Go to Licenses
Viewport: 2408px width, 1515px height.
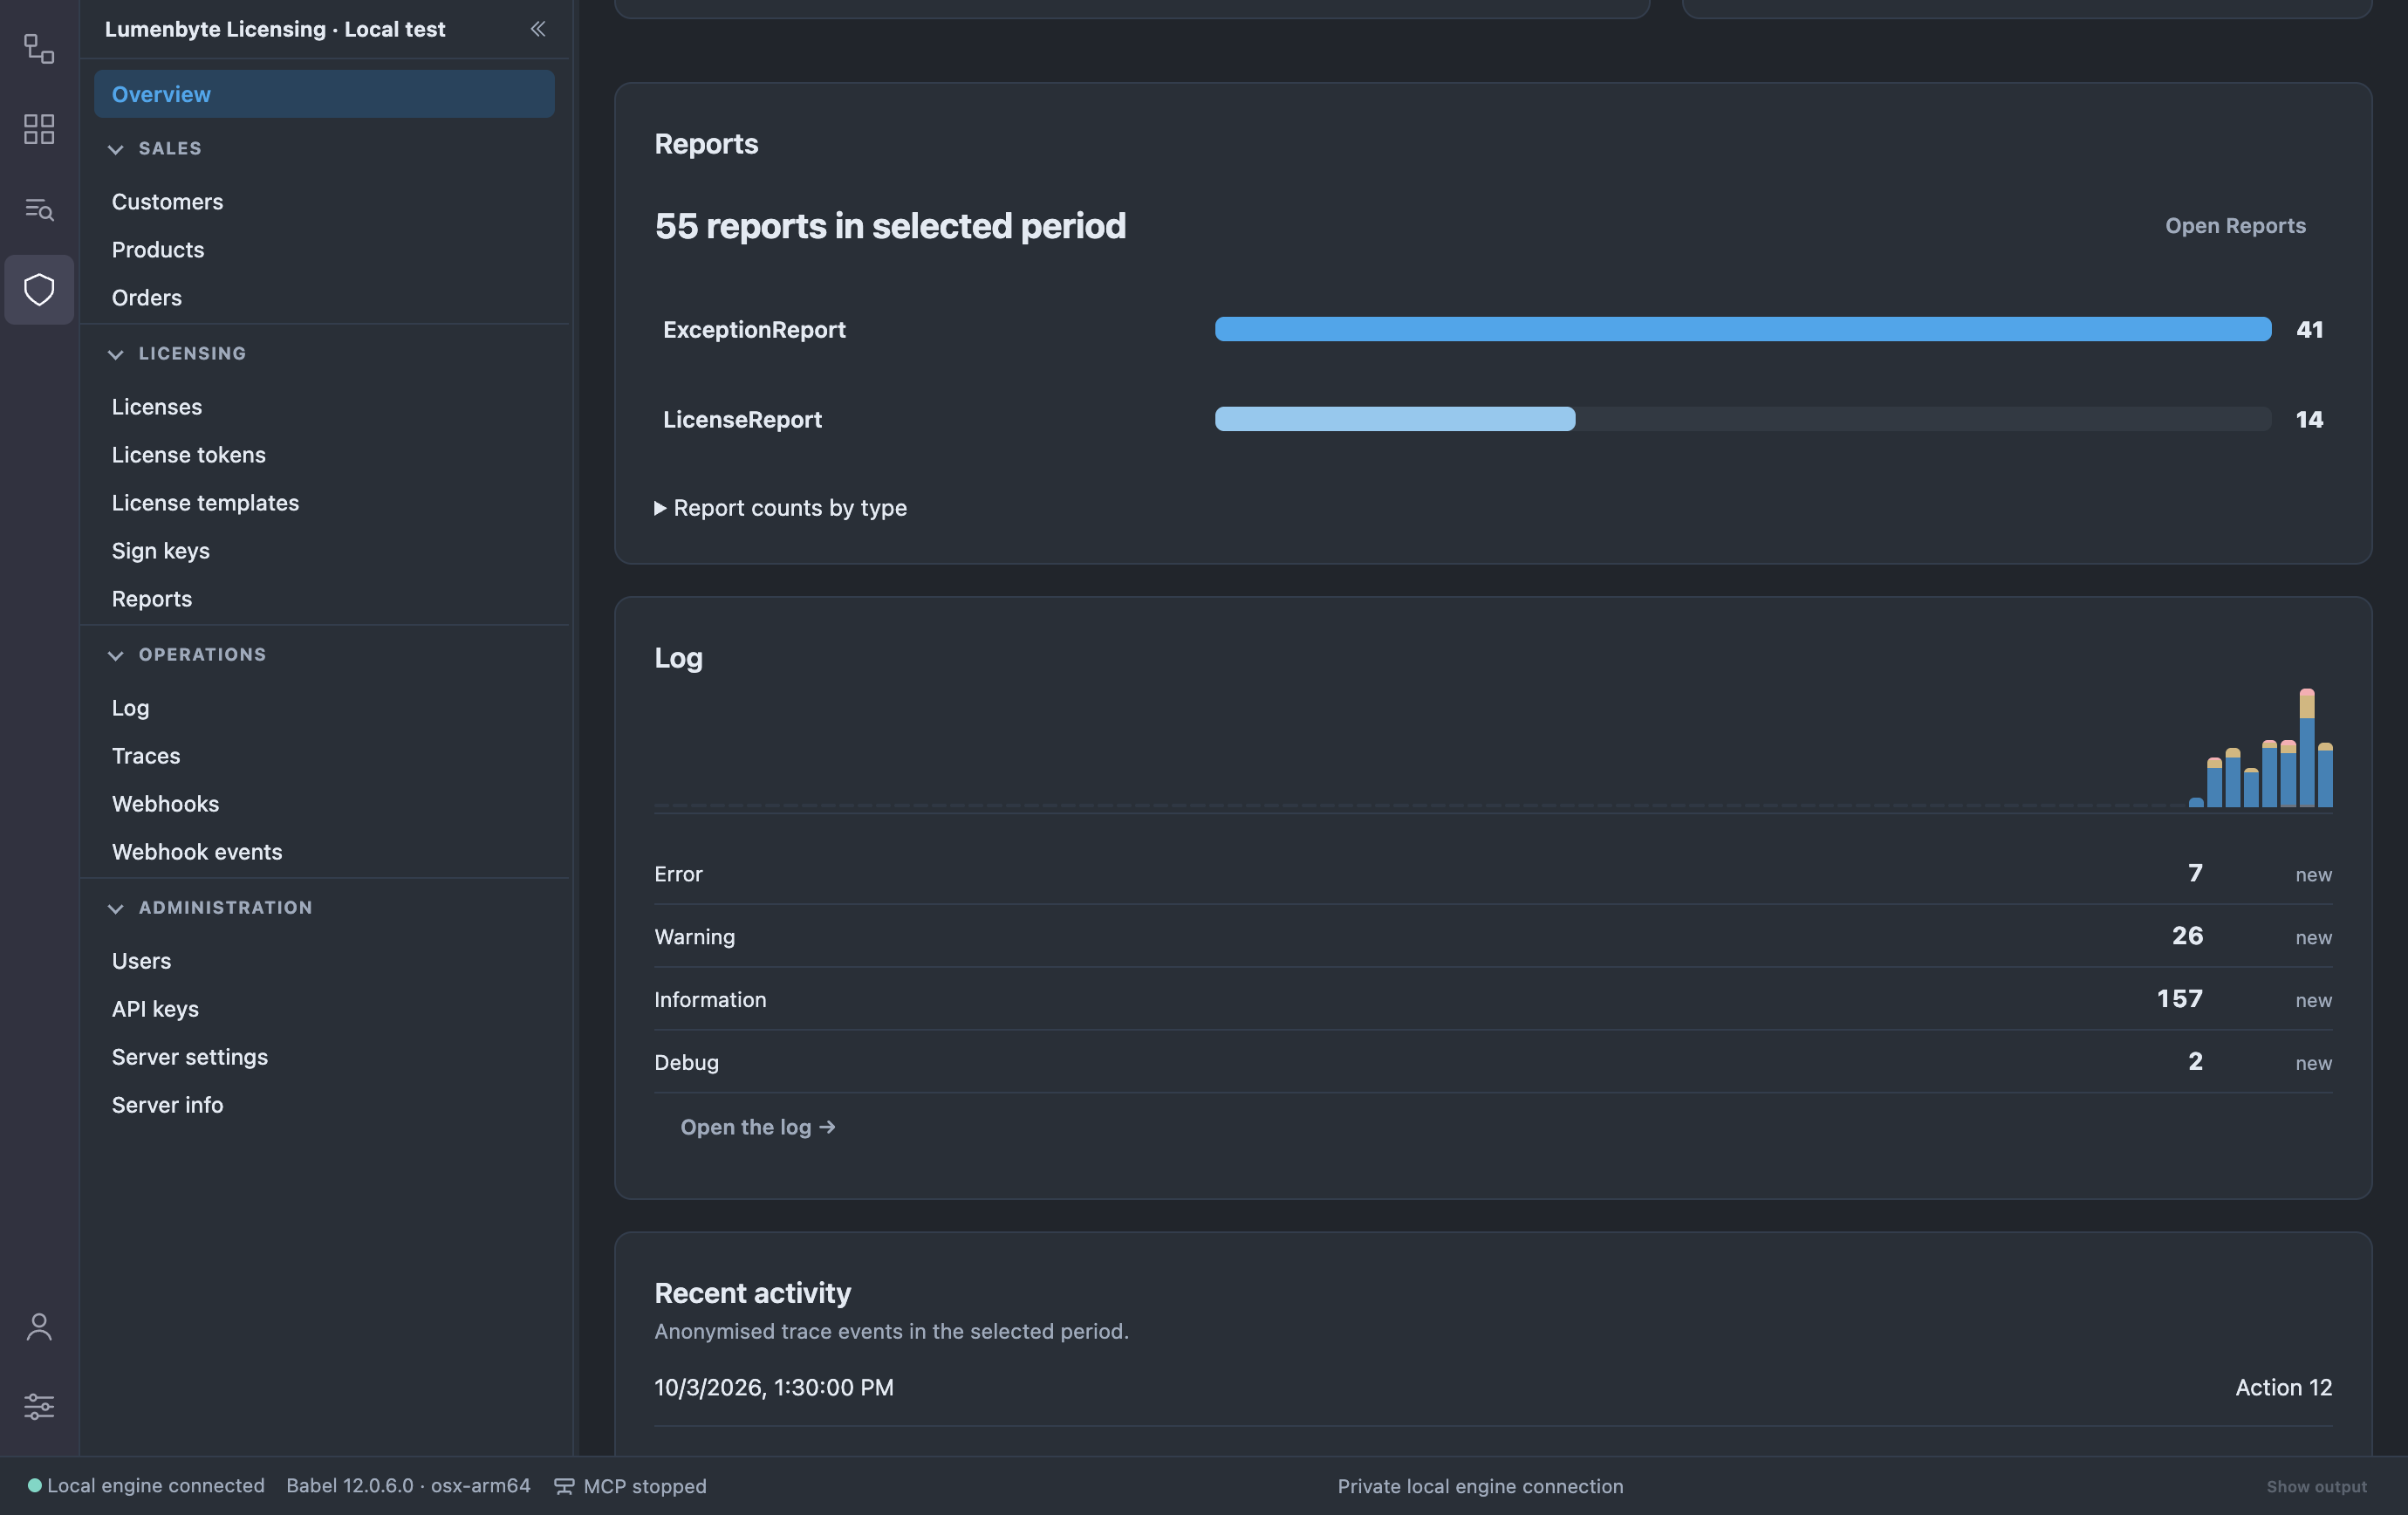324,407
